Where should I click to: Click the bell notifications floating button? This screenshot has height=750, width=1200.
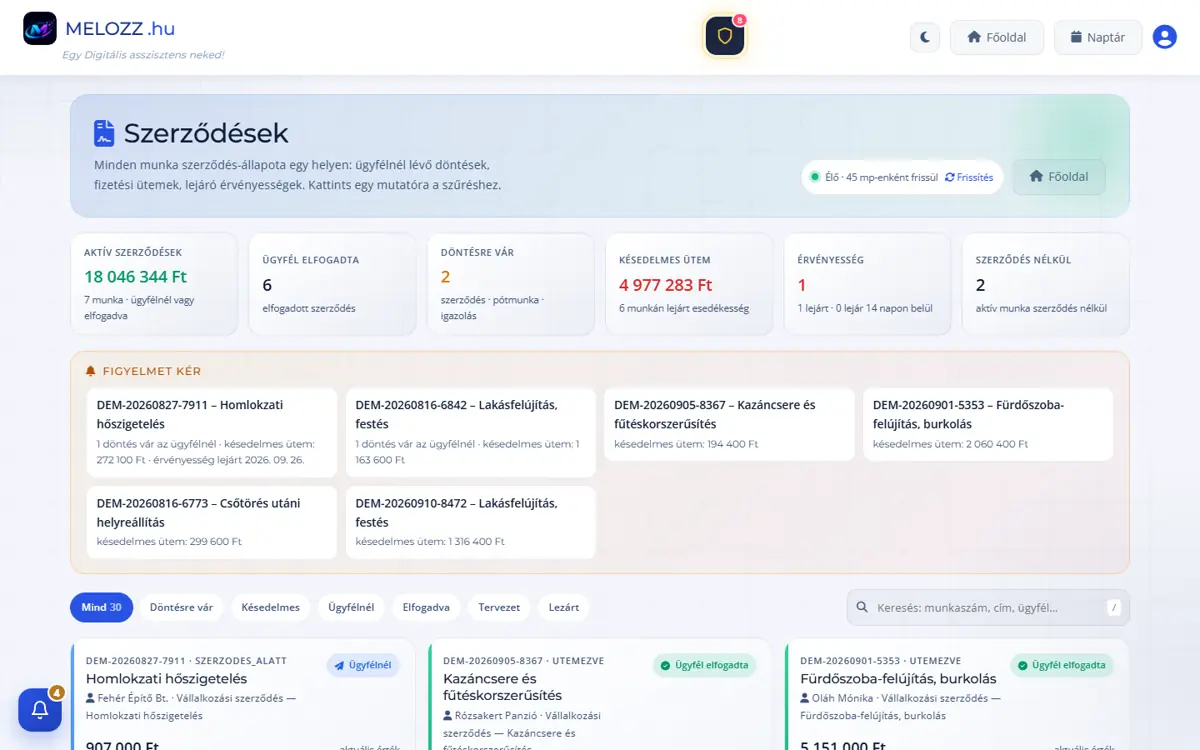click(x=40, y=710)
